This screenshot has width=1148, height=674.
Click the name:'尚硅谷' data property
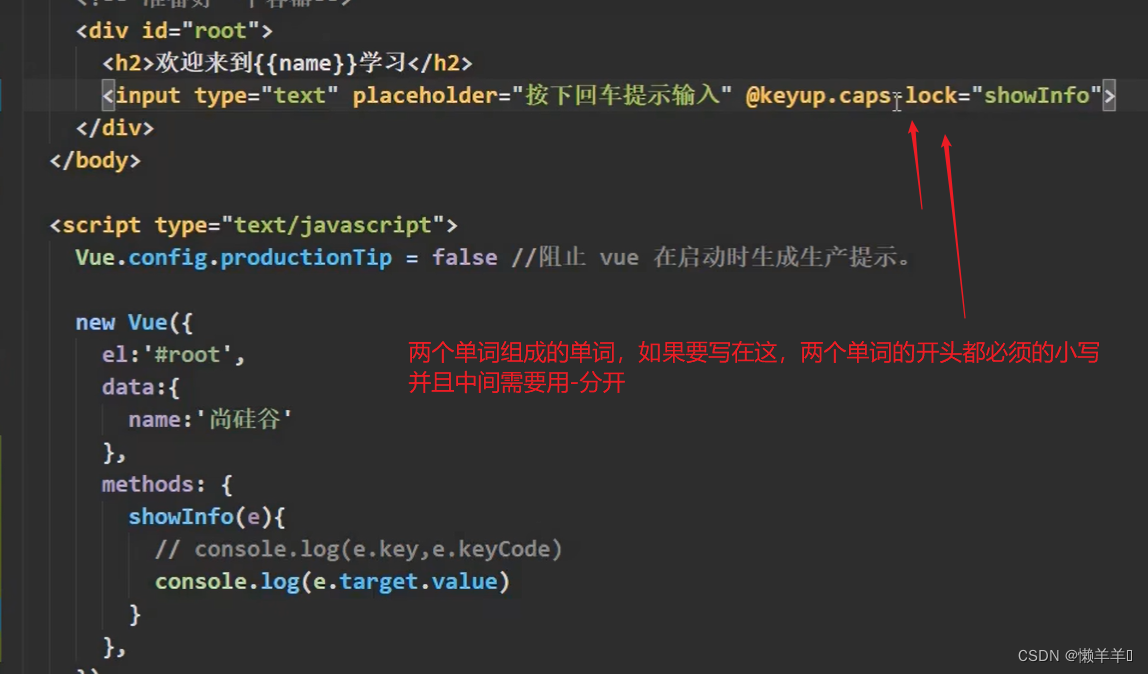210,419
